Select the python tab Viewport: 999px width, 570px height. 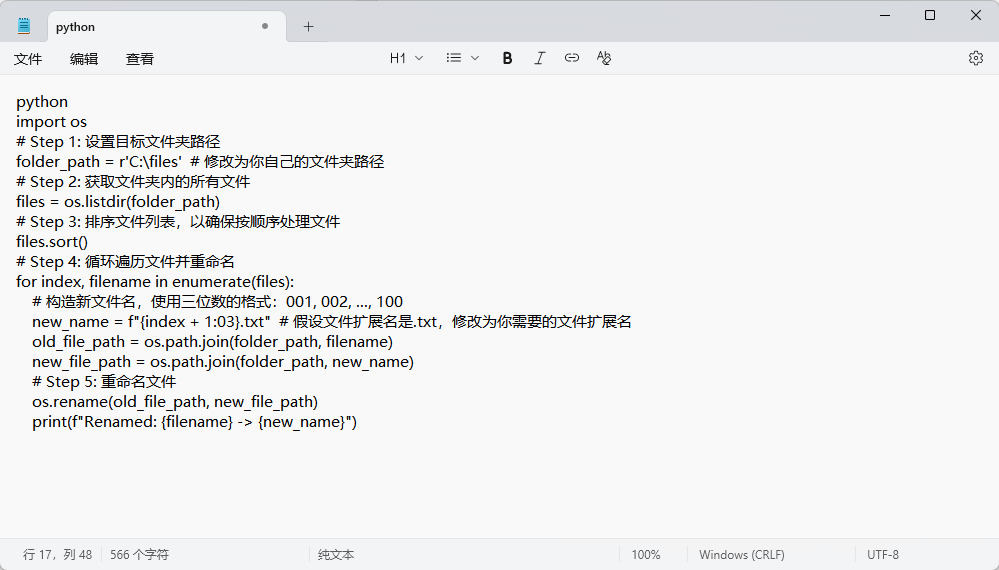pyautogui.click(x=166, y=27)
